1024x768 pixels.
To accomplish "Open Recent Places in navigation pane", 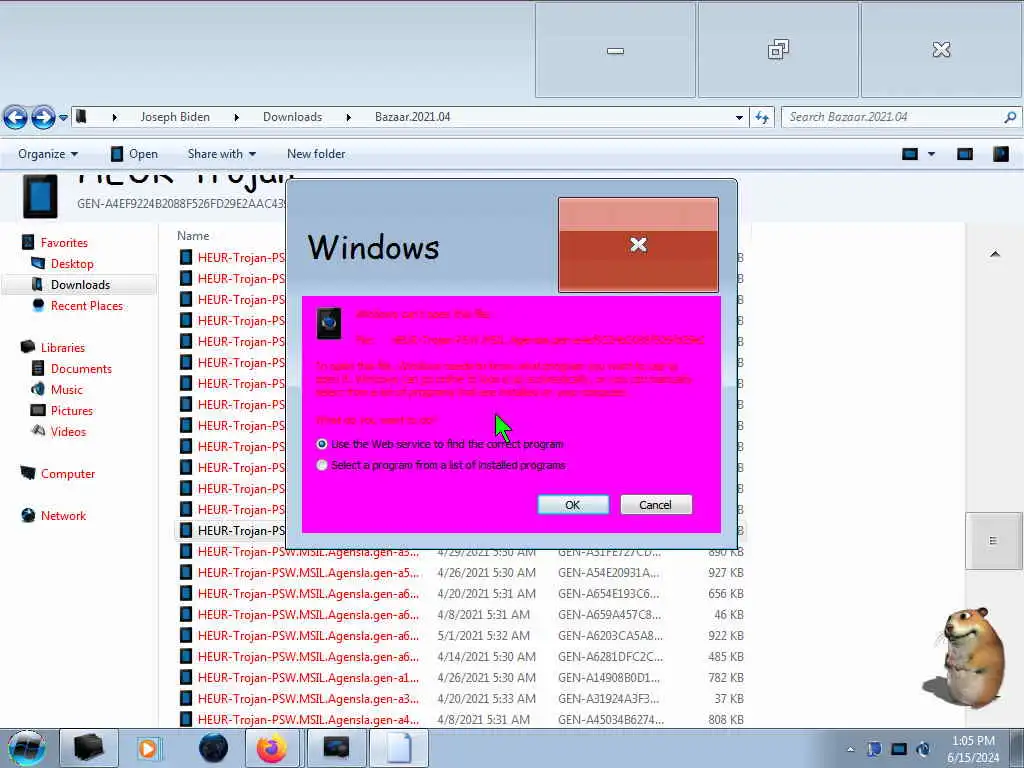I will click(86, 306).
